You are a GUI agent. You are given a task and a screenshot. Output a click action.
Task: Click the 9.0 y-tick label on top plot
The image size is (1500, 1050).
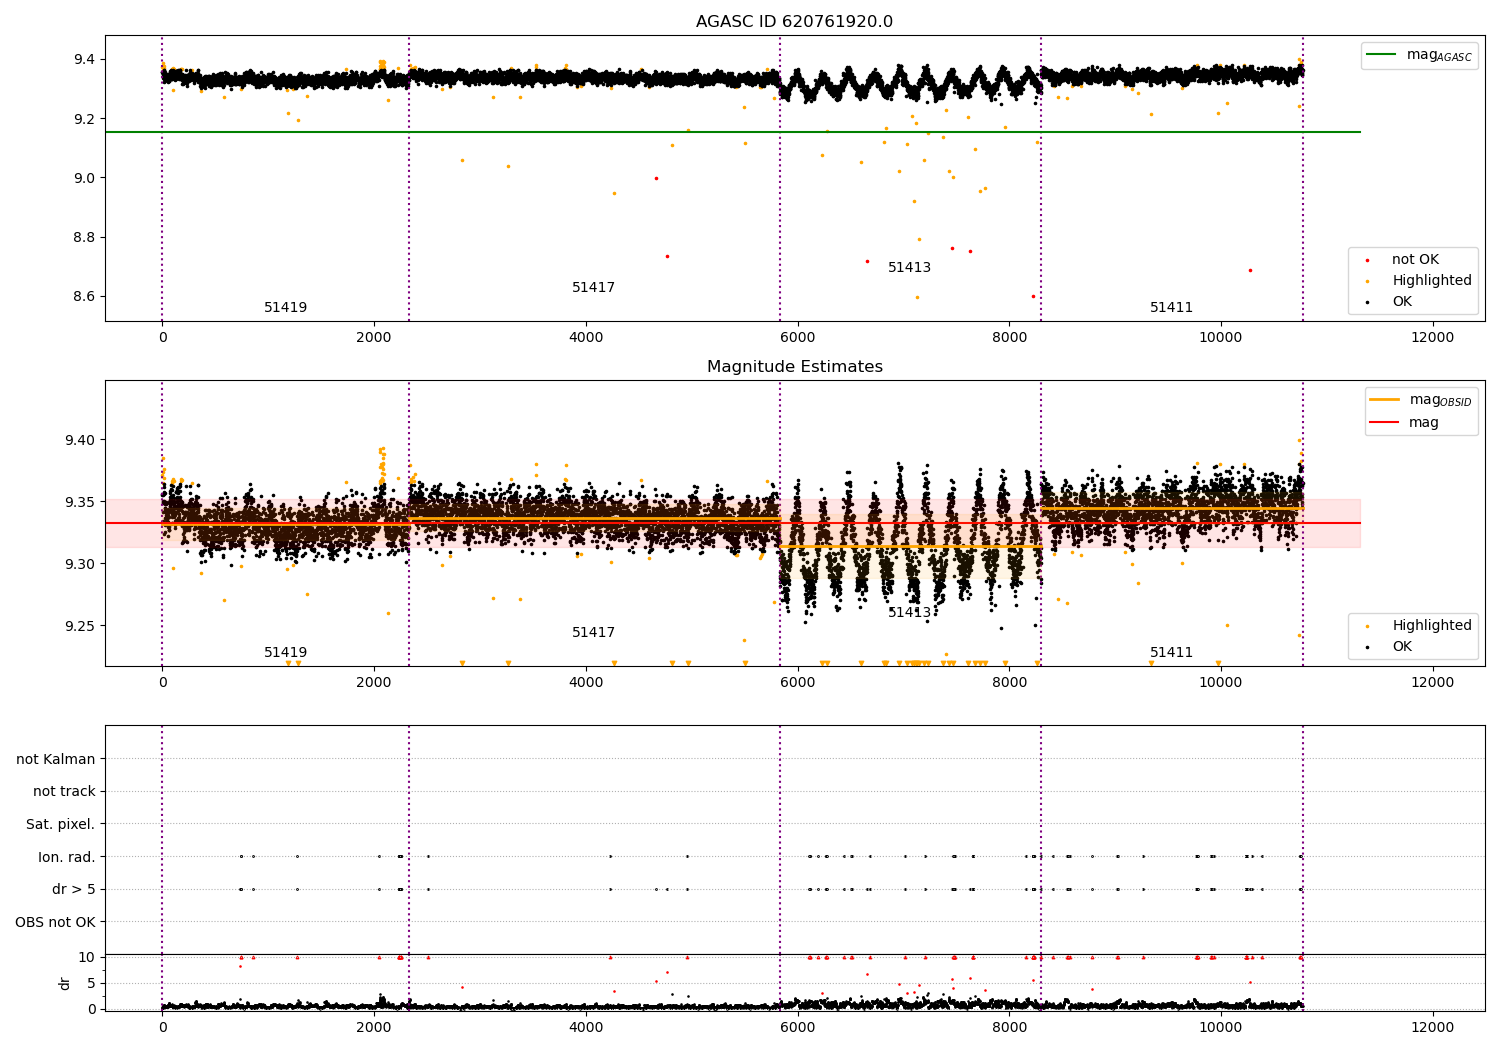tap(84, 178)
